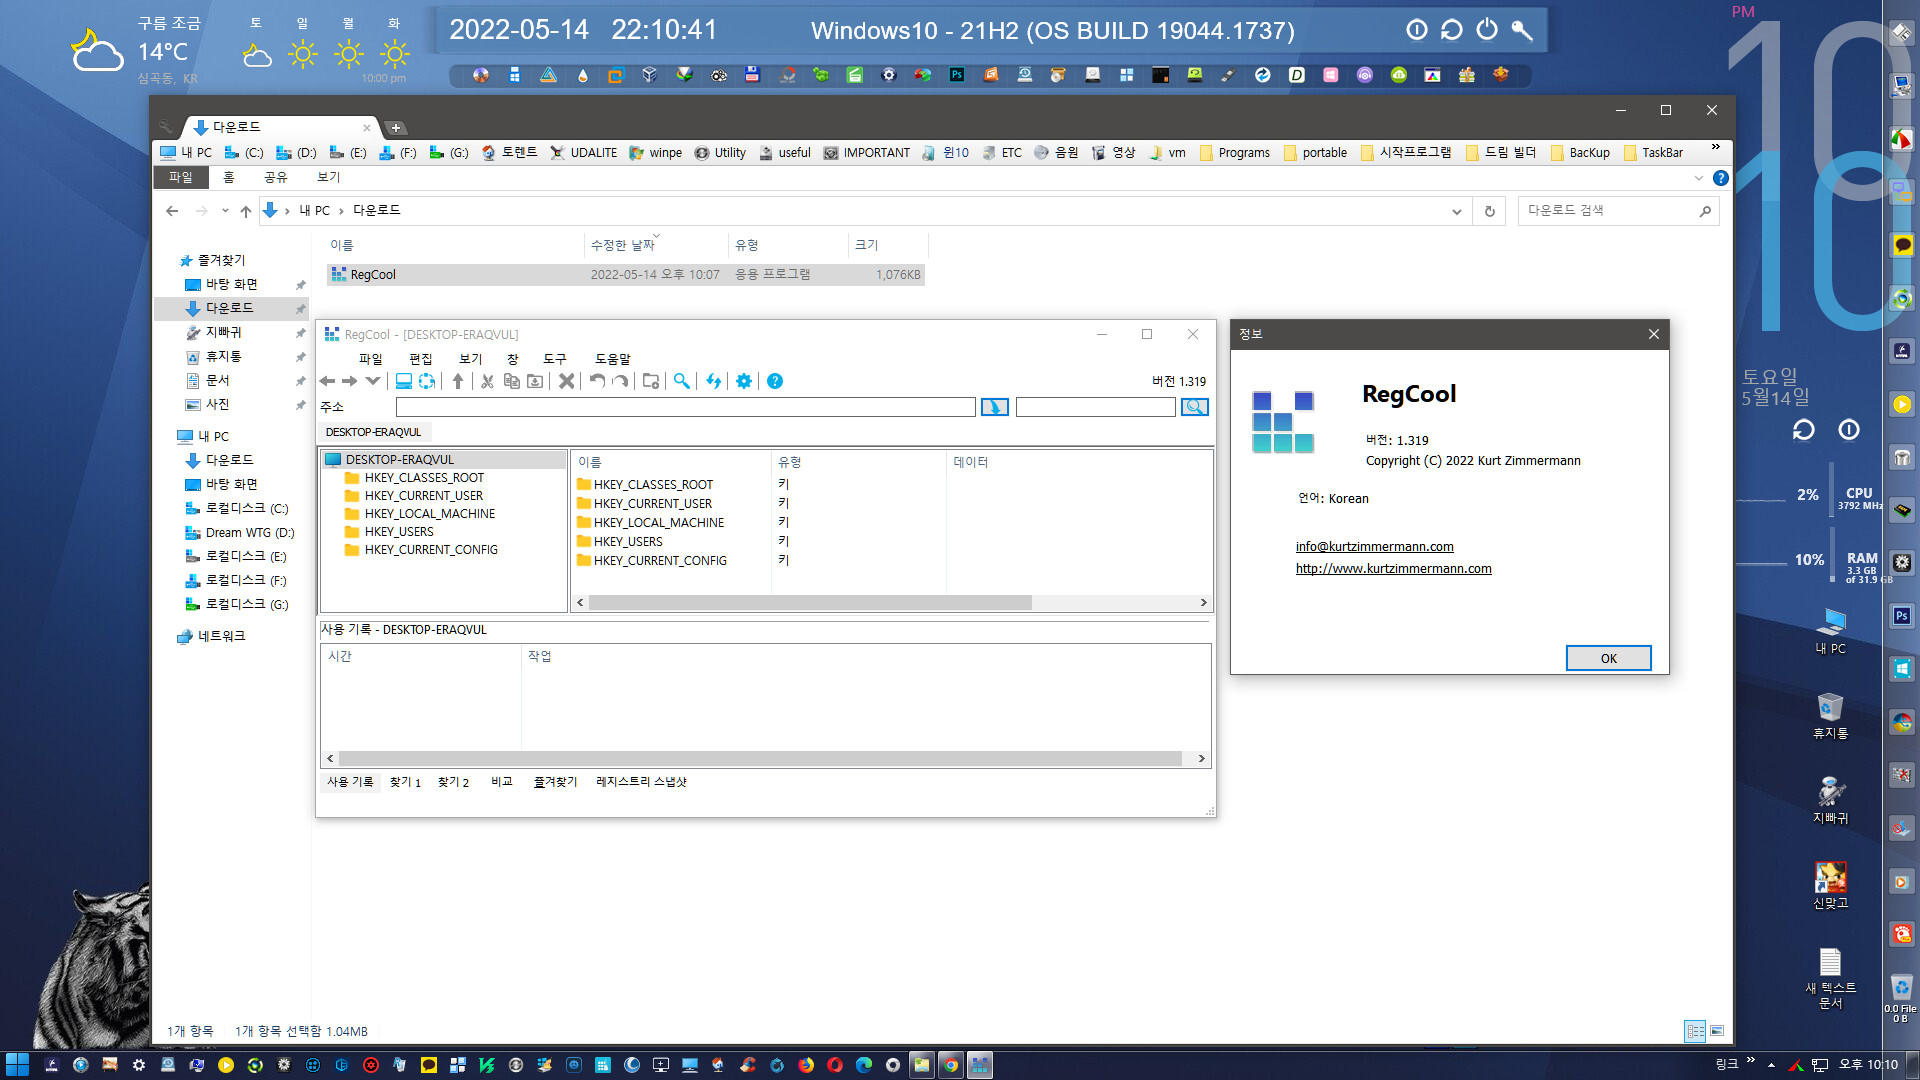This screenshot has height=1080, width=1920.
Task: Click HKEY_LOCAL_MACHINE row in the right value list
Action: 659,523
